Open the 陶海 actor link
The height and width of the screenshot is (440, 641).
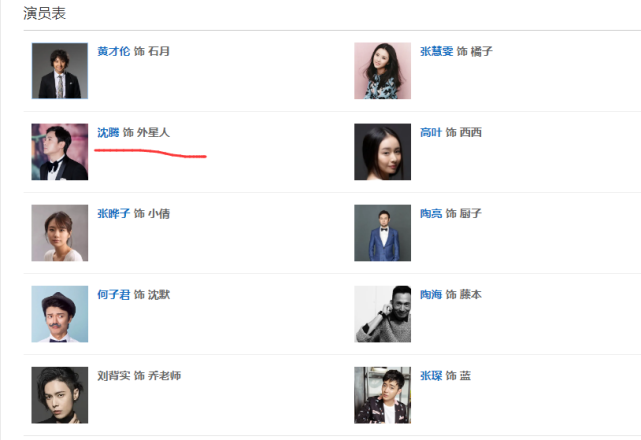(x=431, y=294)
